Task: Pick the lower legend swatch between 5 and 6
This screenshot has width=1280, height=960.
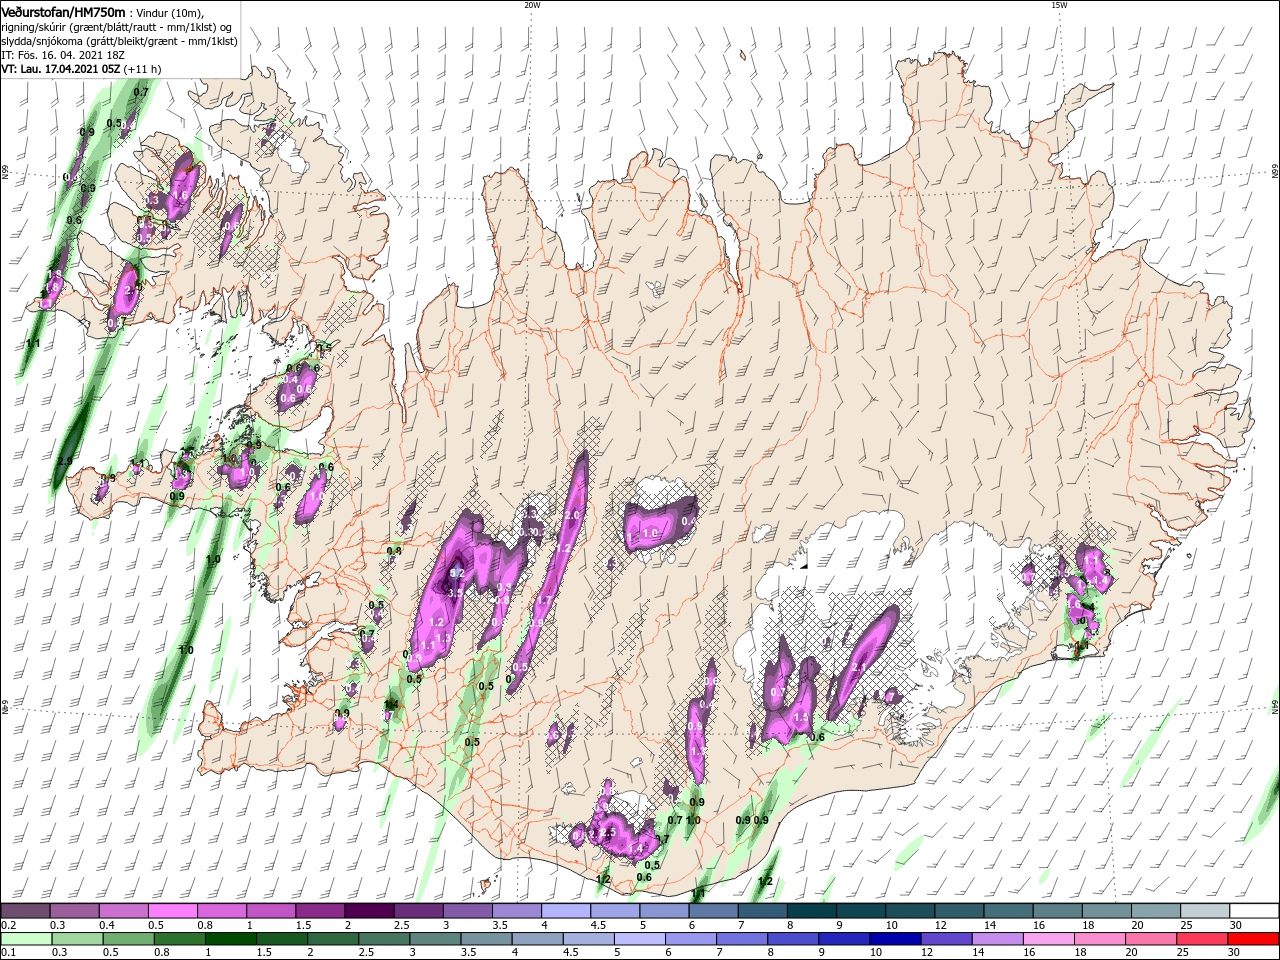Action: tap(639, 939)
